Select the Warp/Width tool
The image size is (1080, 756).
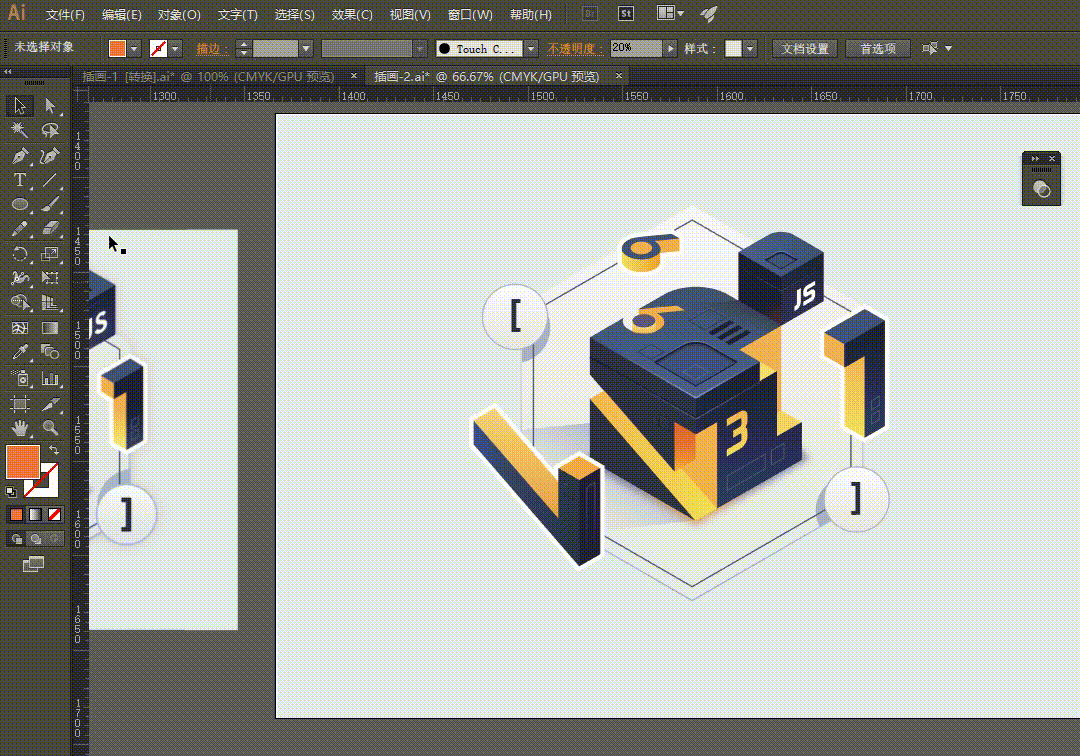tap(19, 278)
